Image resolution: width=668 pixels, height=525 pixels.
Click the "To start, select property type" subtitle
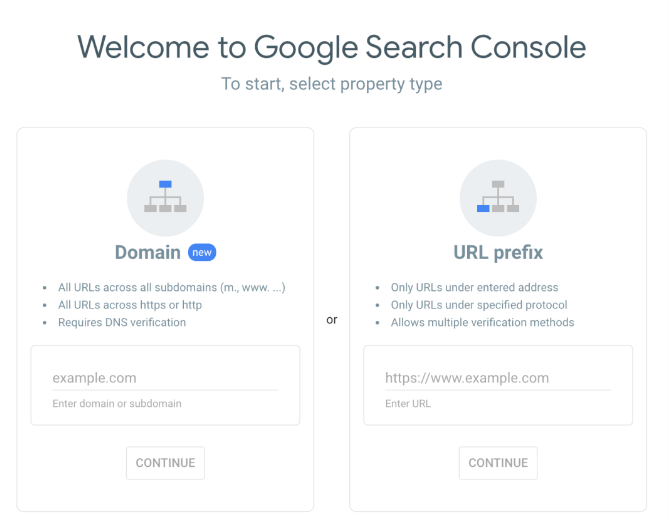click(332, 84)
